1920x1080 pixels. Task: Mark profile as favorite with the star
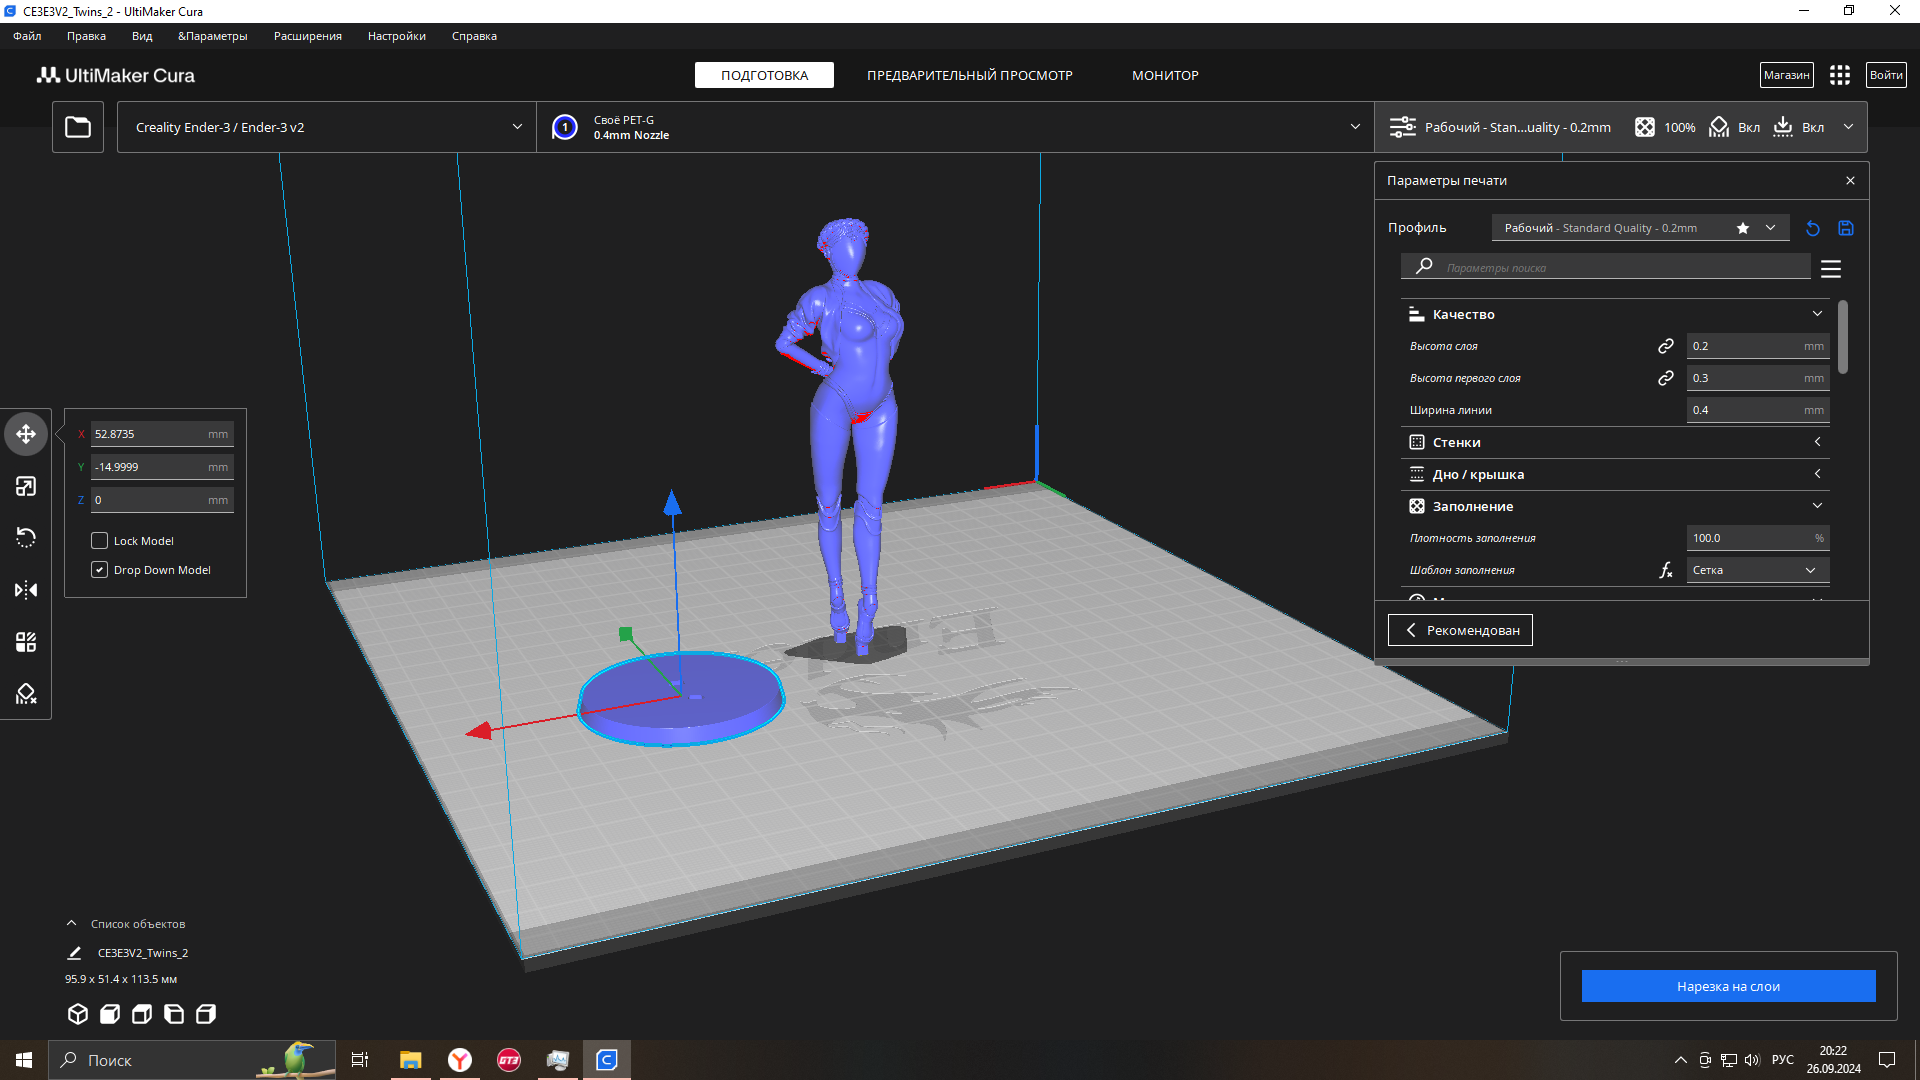1743,228
